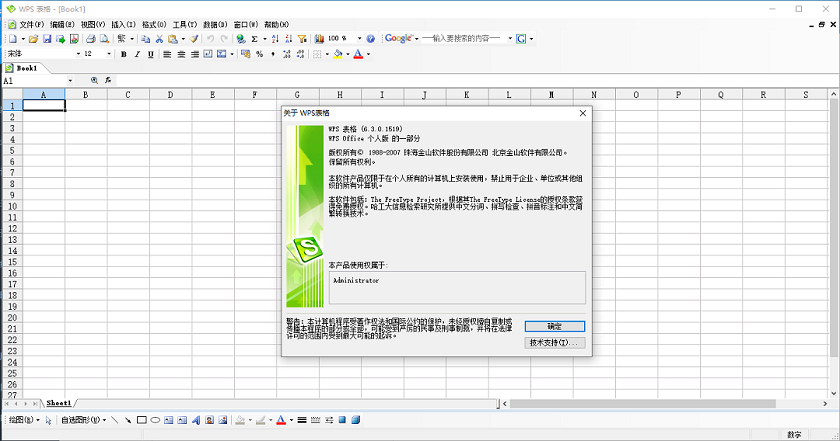Center align cell text
Screen dimensions: 840x441
tap(181, 54)
